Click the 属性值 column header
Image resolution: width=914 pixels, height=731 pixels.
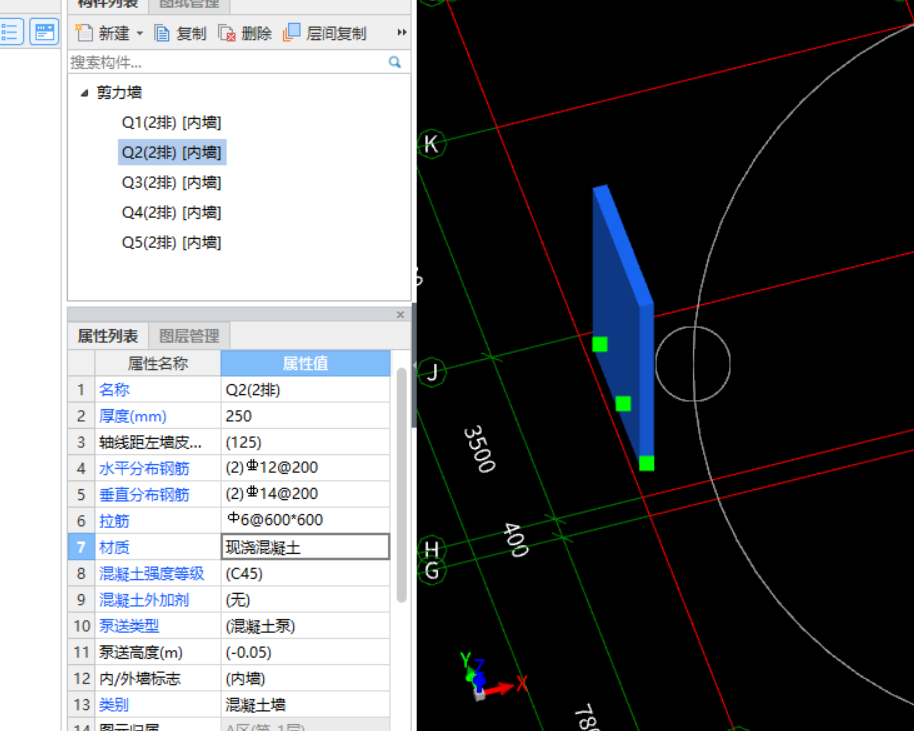(305, 364)
